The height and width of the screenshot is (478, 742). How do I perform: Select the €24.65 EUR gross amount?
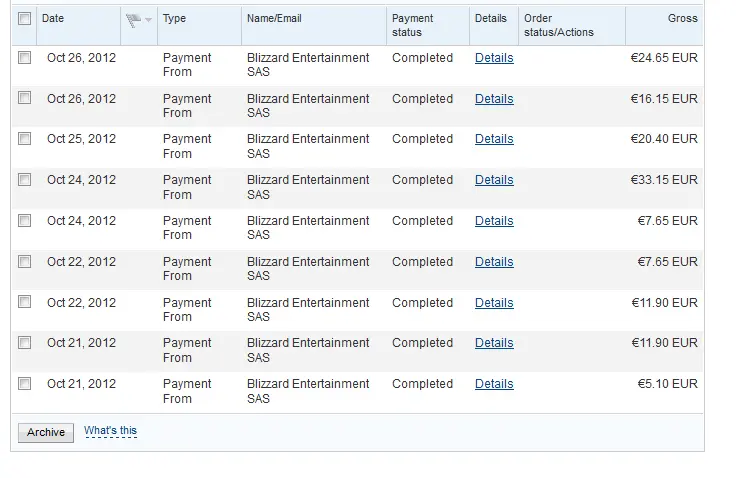click(664, 58)
